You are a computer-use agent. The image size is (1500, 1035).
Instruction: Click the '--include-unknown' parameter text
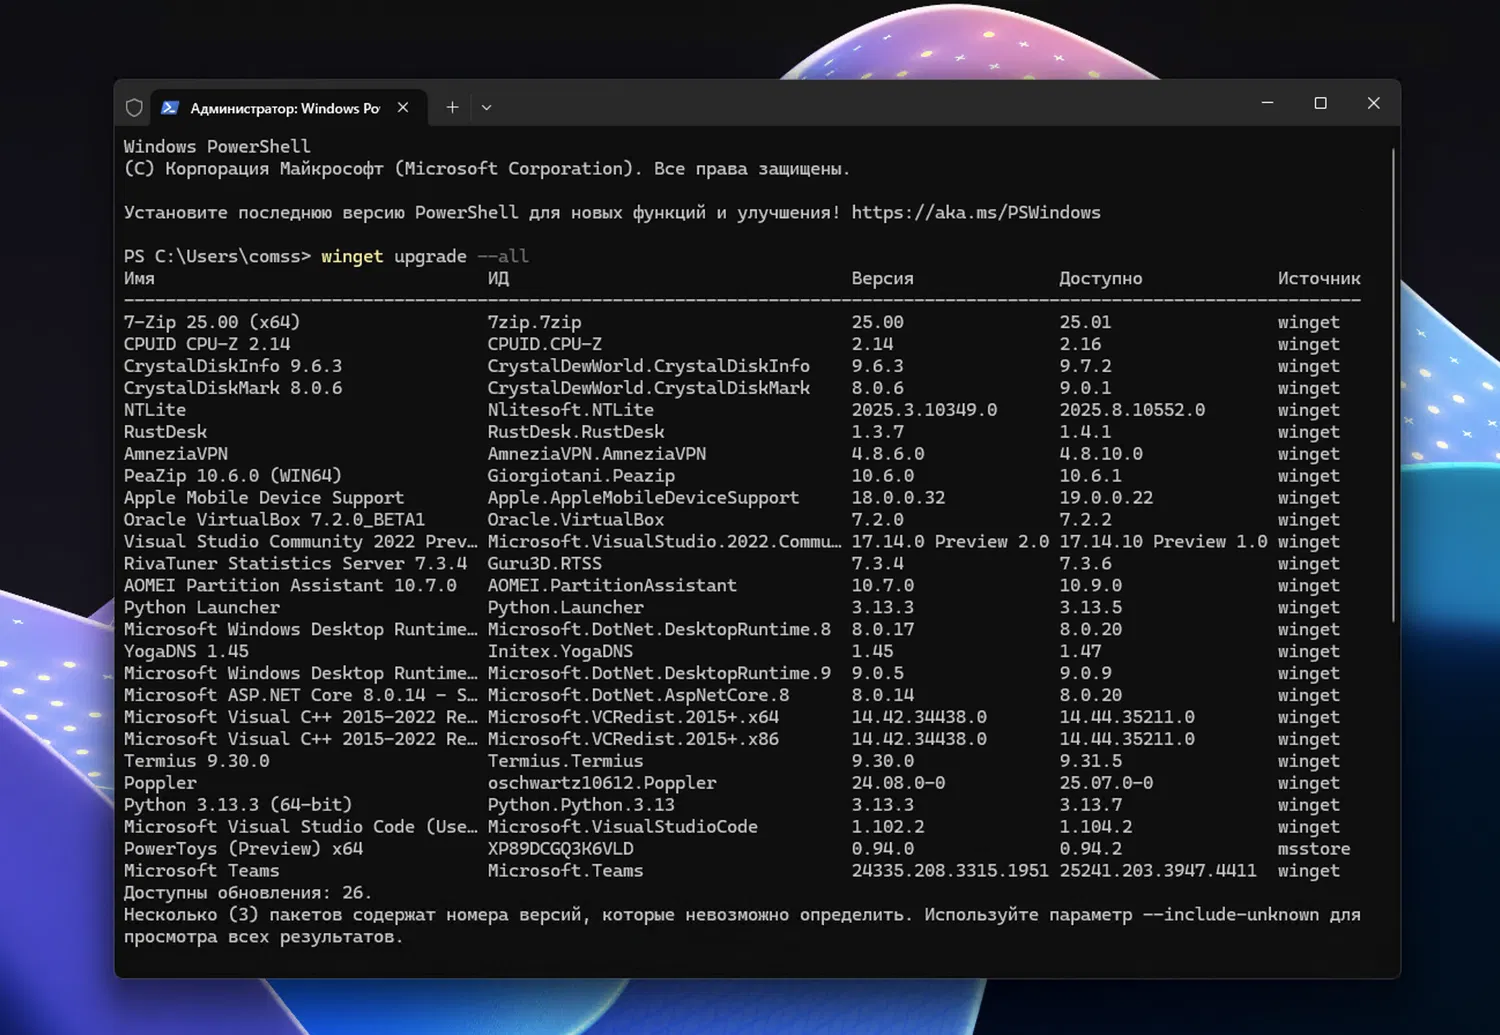[x=1230, y=914]
